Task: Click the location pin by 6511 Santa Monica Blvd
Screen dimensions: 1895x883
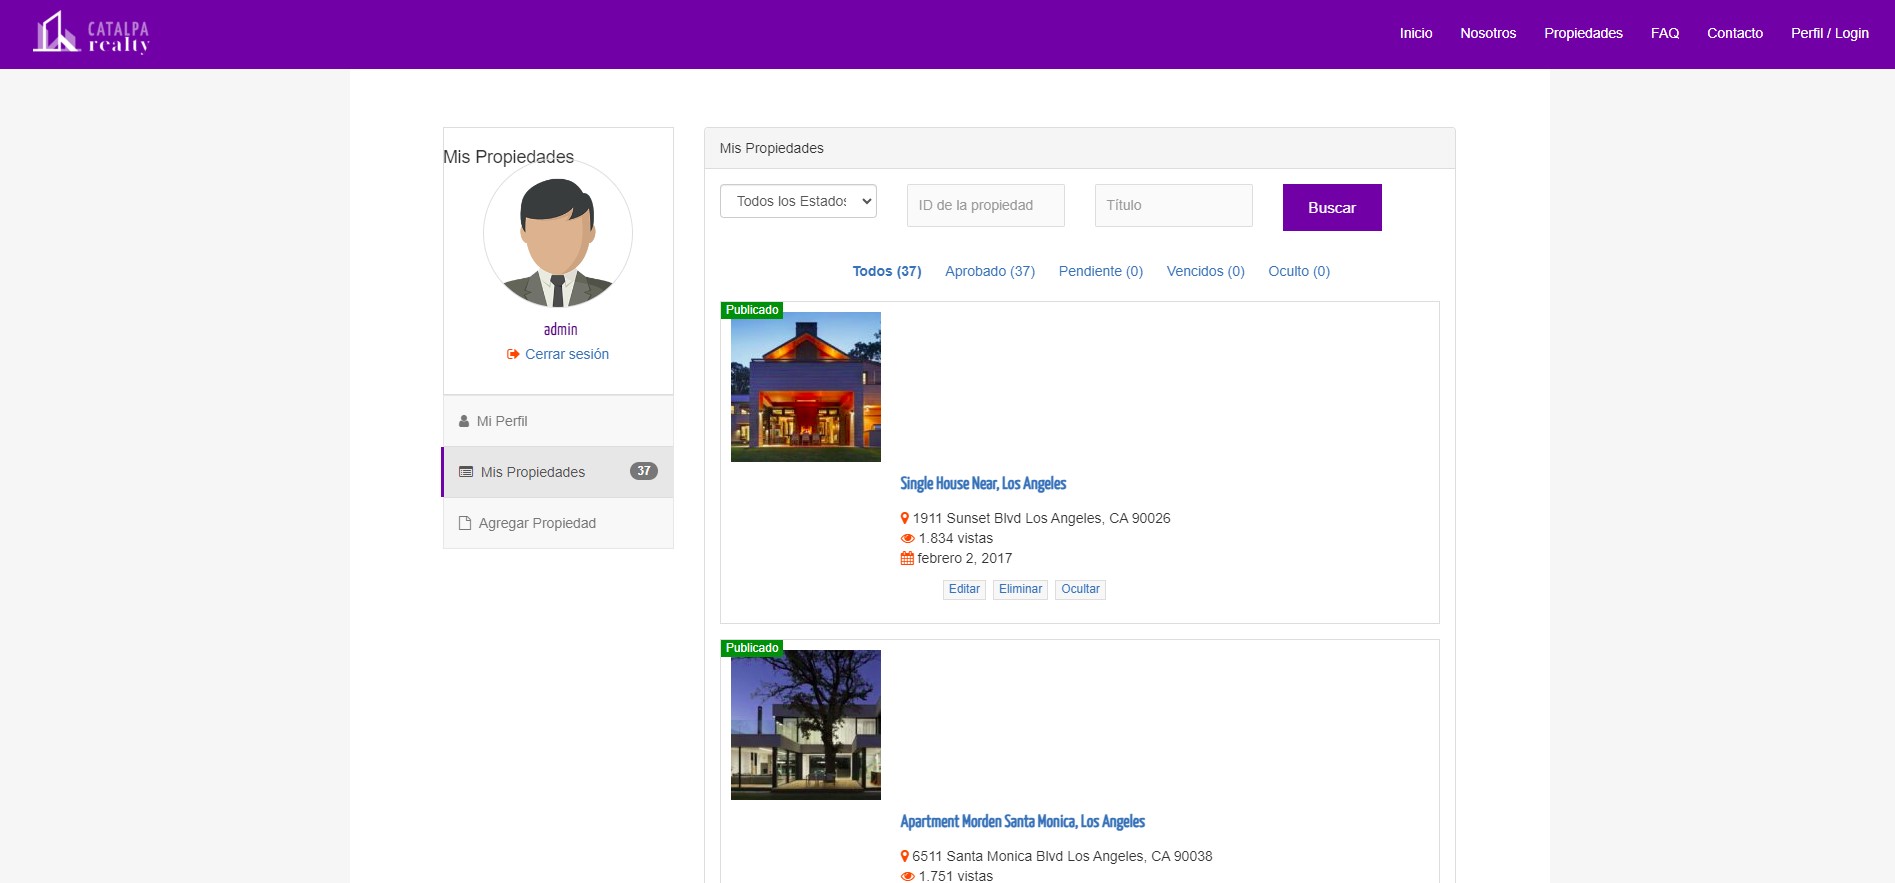Action: pos(905,856)
